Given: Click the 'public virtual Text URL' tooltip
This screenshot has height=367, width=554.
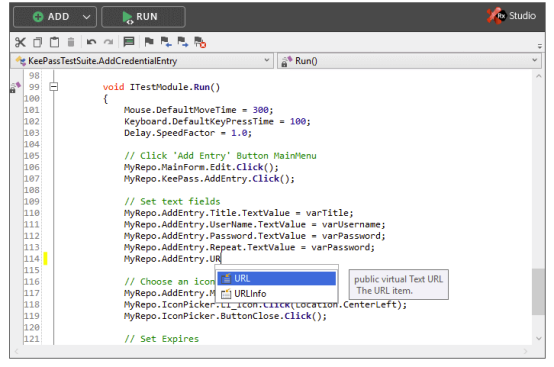Looking at the screenshot, I should click(x=399, y=285).
